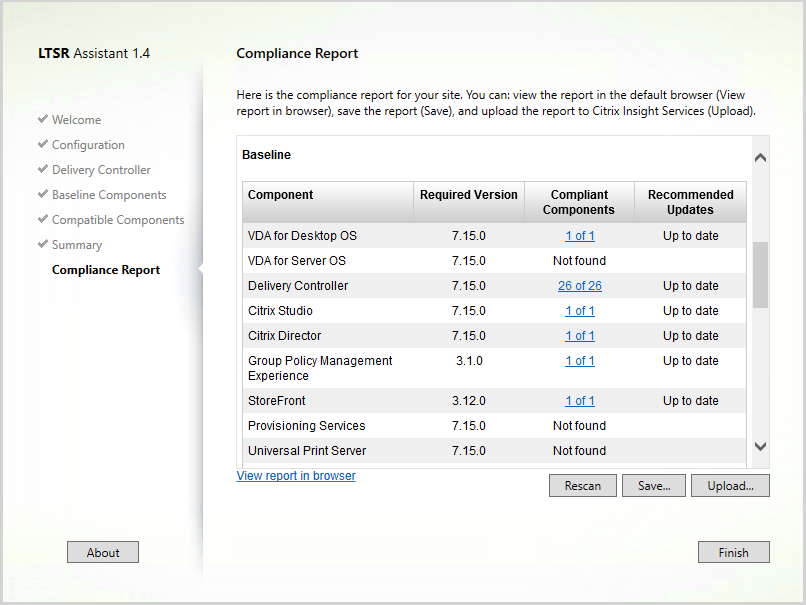Click the Compliant Components column header
806x605 pixels.
point(579,202)
